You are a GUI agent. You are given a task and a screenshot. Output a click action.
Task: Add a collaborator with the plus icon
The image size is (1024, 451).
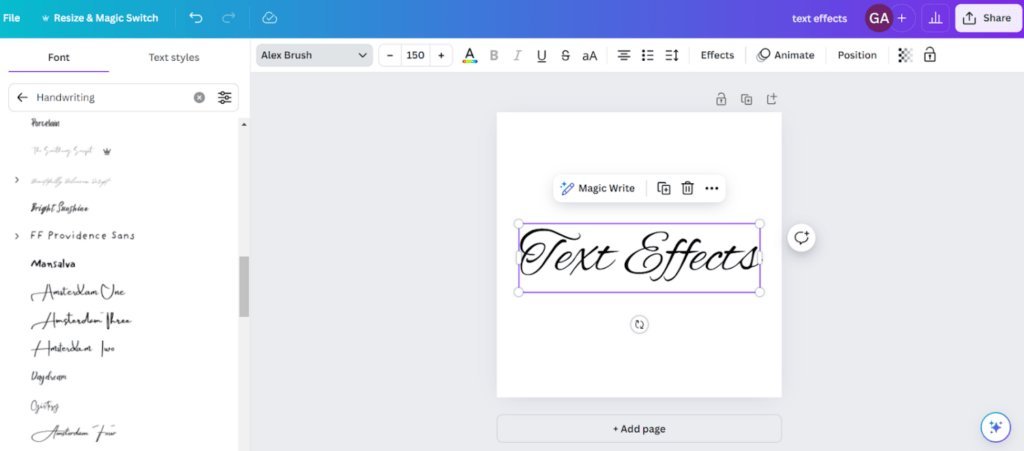902,18
